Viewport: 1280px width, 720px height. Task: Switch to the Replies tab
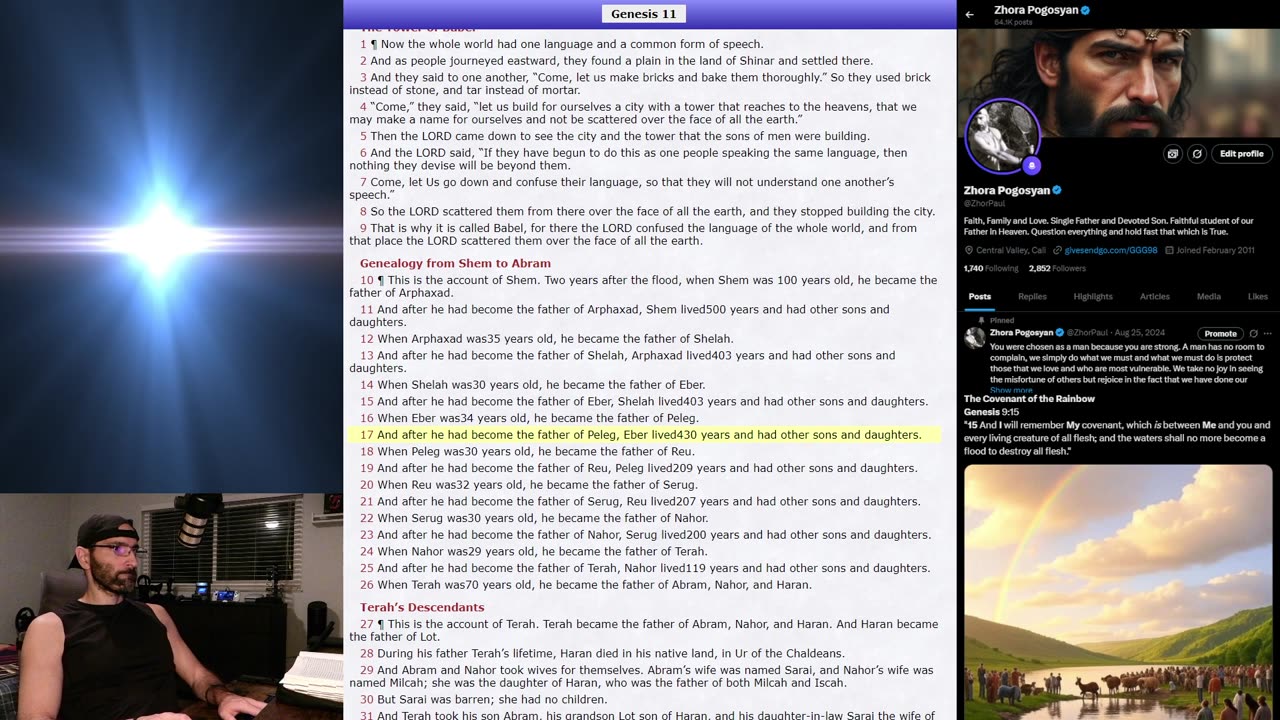1032,296
